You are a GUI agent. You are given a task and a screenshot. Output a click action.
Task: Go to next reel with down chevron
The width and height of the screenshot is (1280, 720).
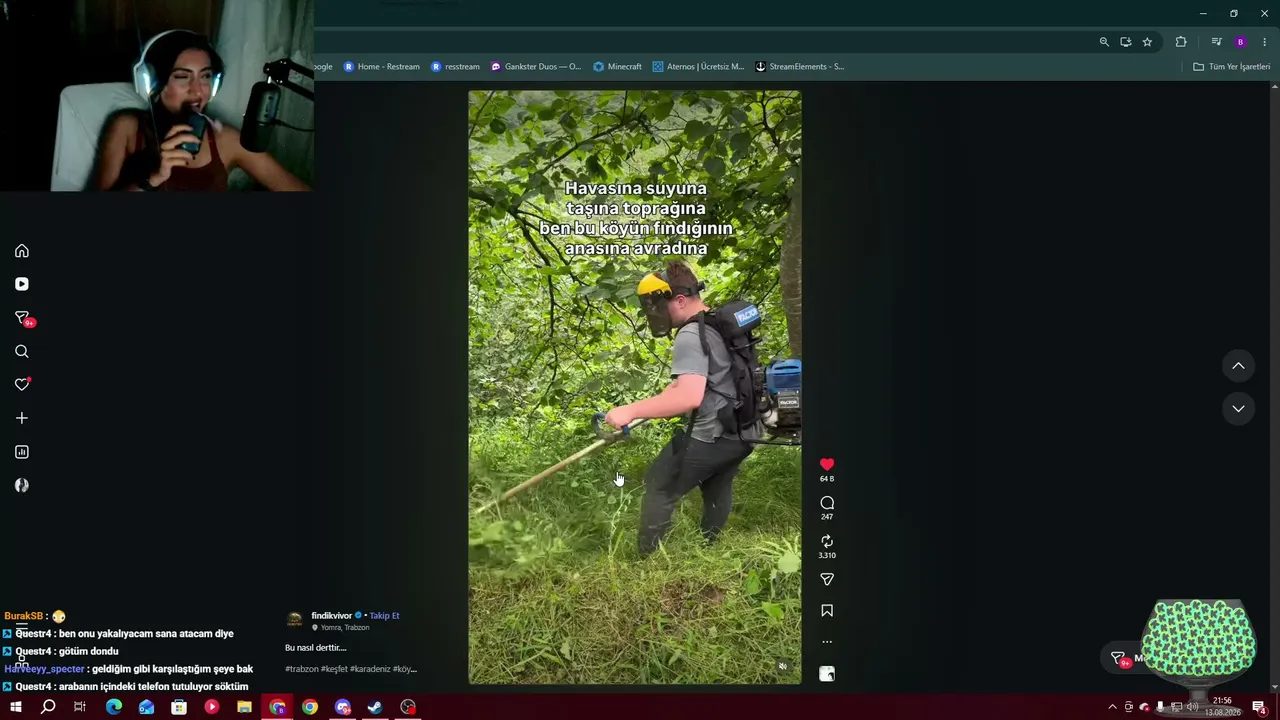pyautogui.click(x=1238, y=408)
